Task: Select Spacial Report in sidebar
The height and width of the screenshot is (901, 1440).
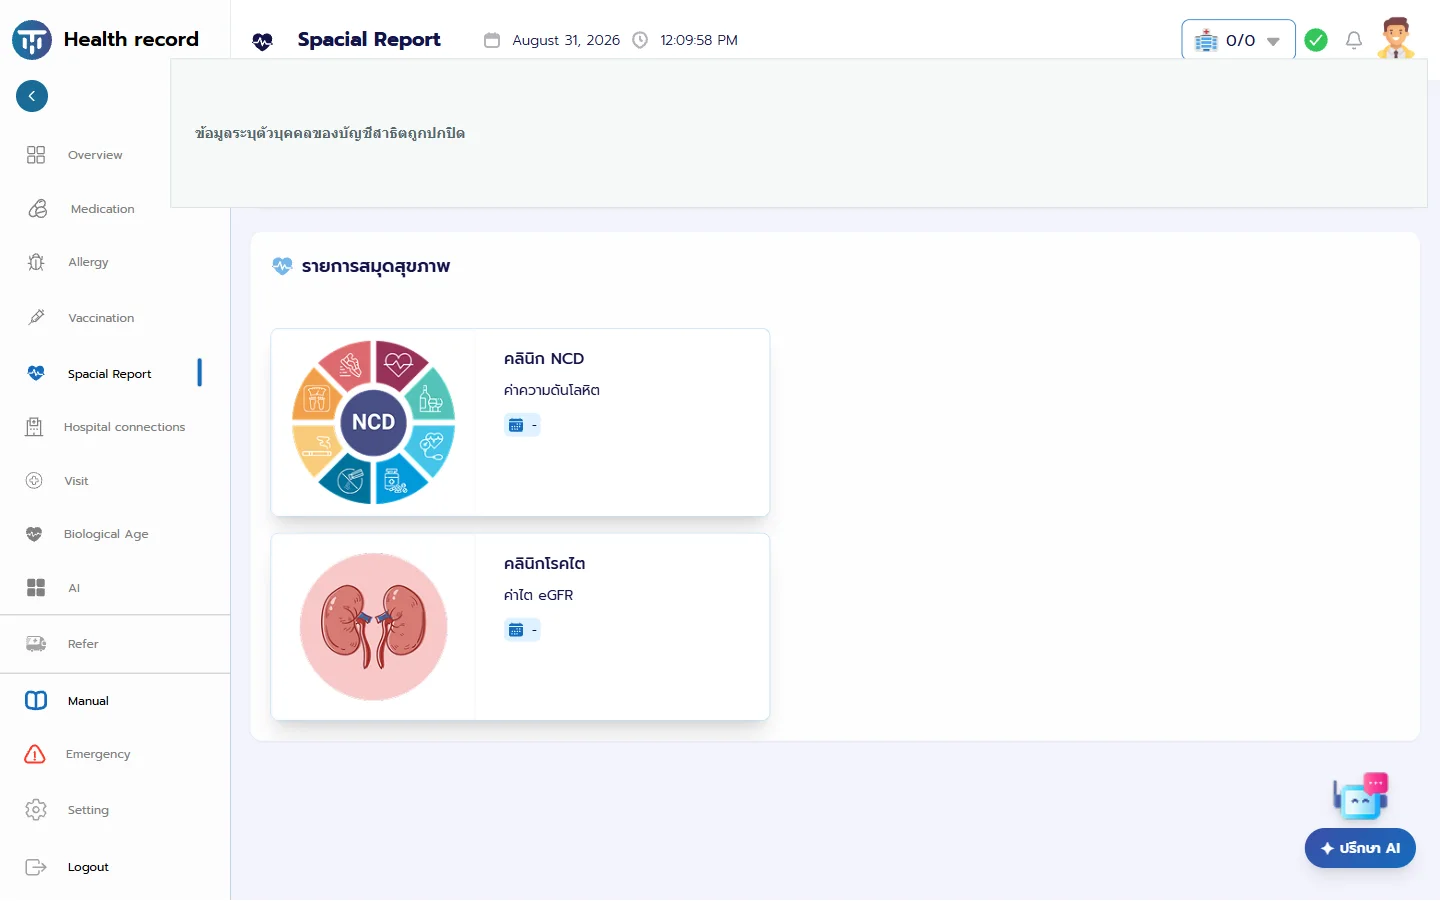Action: coord(110,374)
